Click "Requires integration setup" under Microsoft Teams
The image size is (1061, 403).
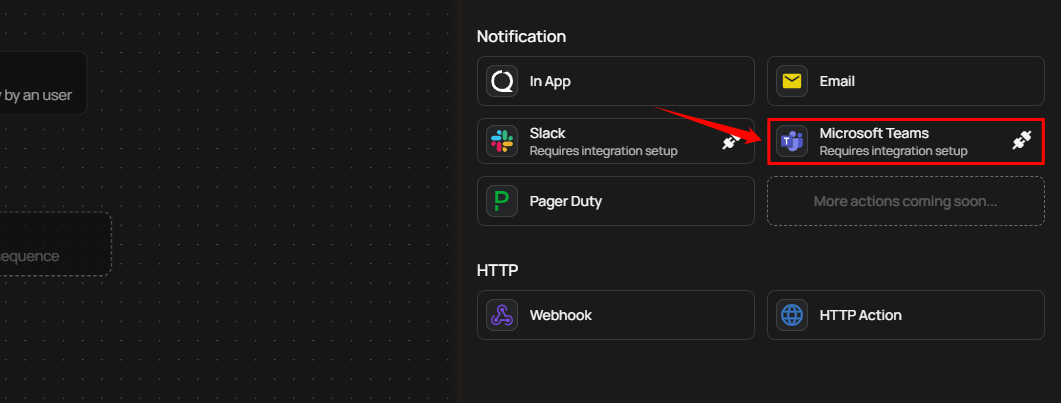[893, 151]
